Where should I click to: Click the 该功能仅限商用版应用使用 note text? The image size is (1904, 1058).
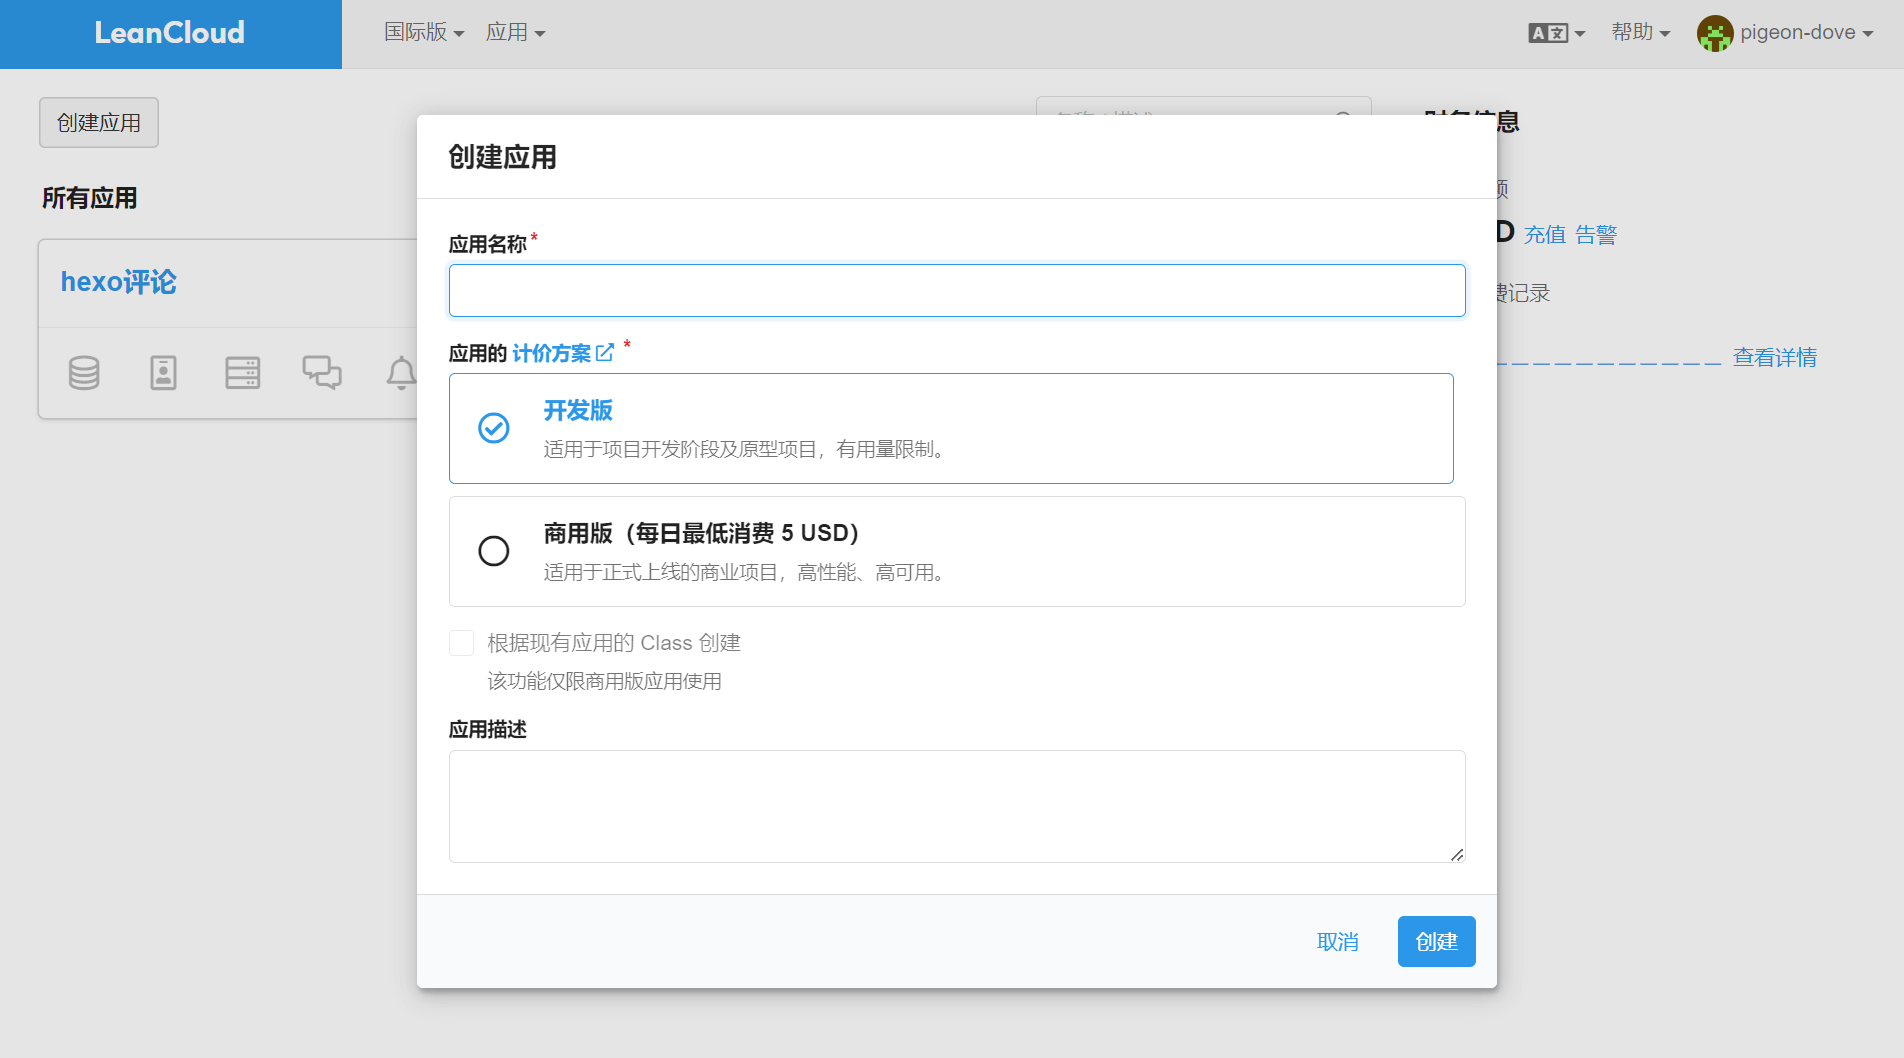pos(605,682)
